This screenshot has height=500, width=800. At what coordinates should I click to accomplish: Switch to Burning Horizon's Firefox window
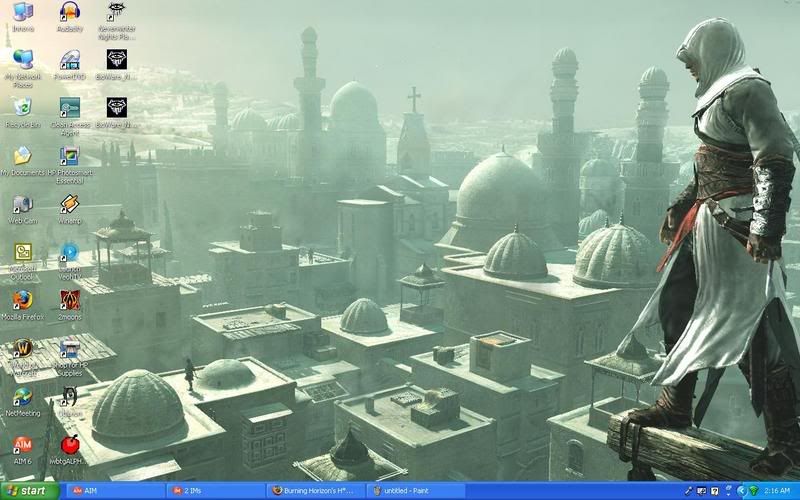tap(316, 491)
